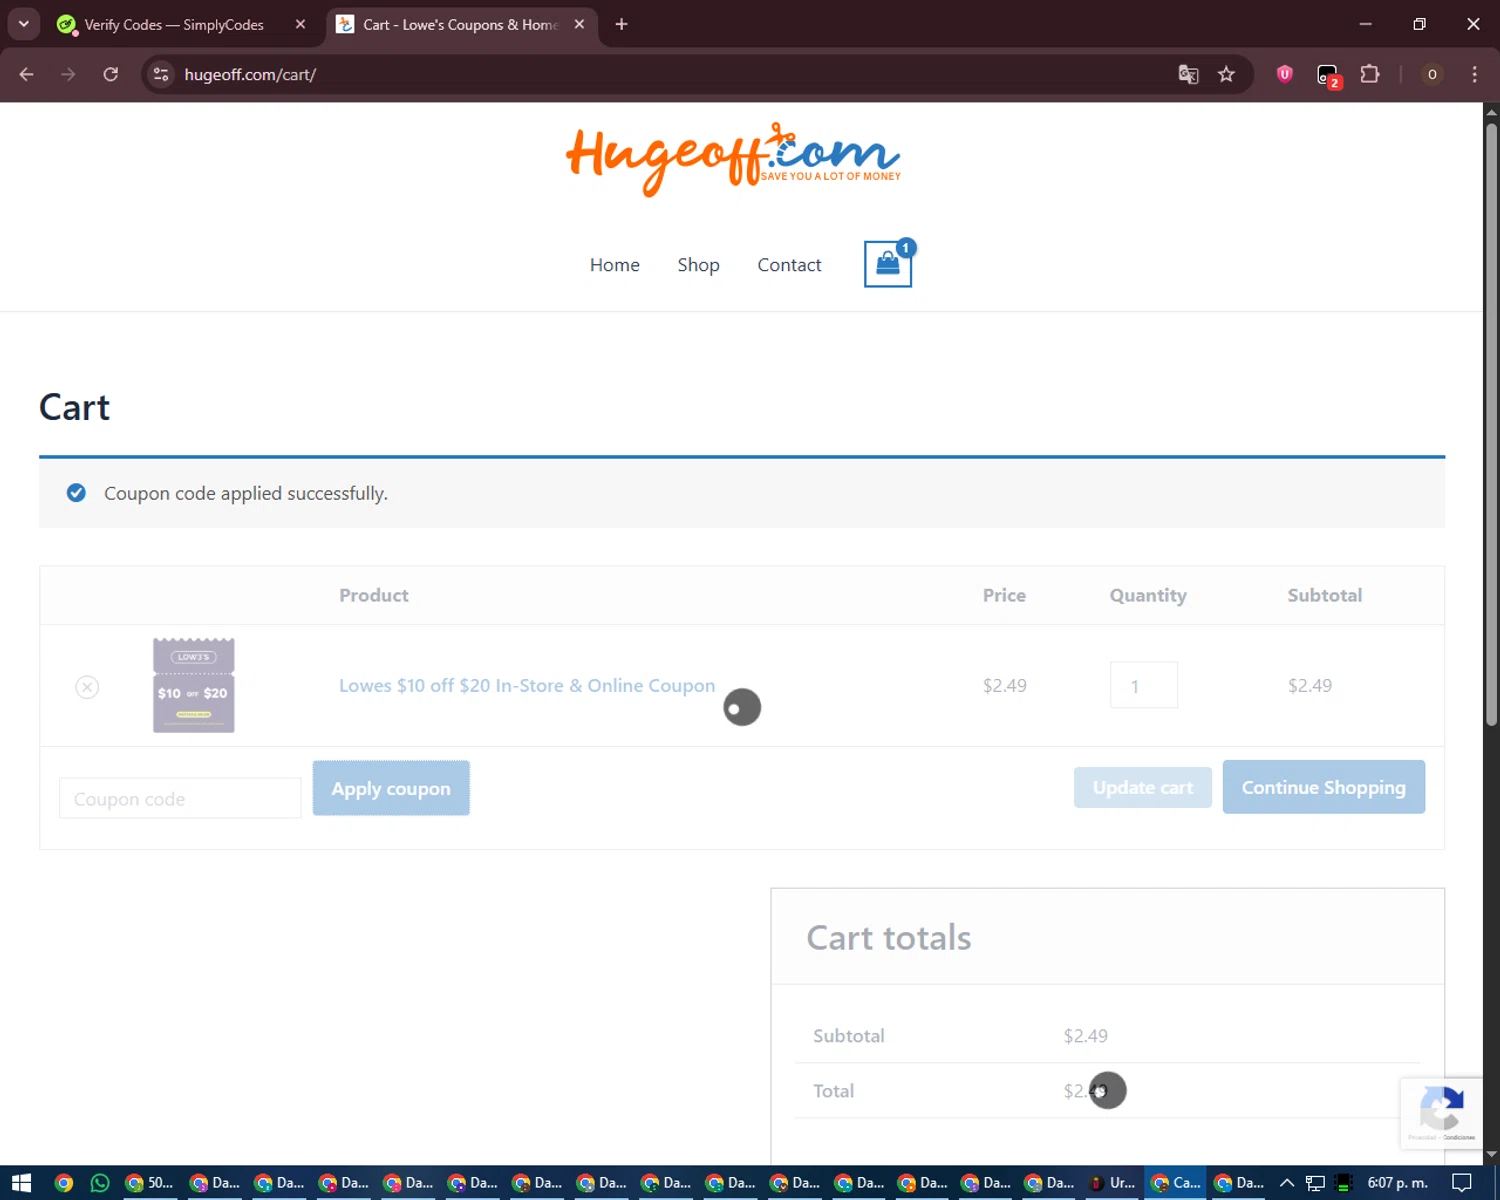Screen dimensions: 1500x1200
Task: Open the Chrome three-dot menu
Action: pos(1474,74)
